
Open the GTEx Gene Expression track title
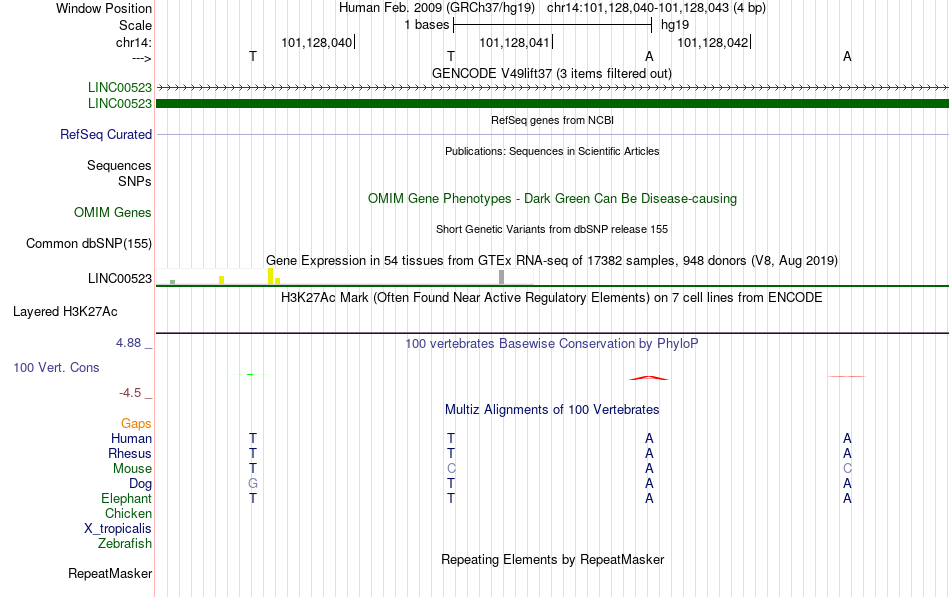(552, 261)
